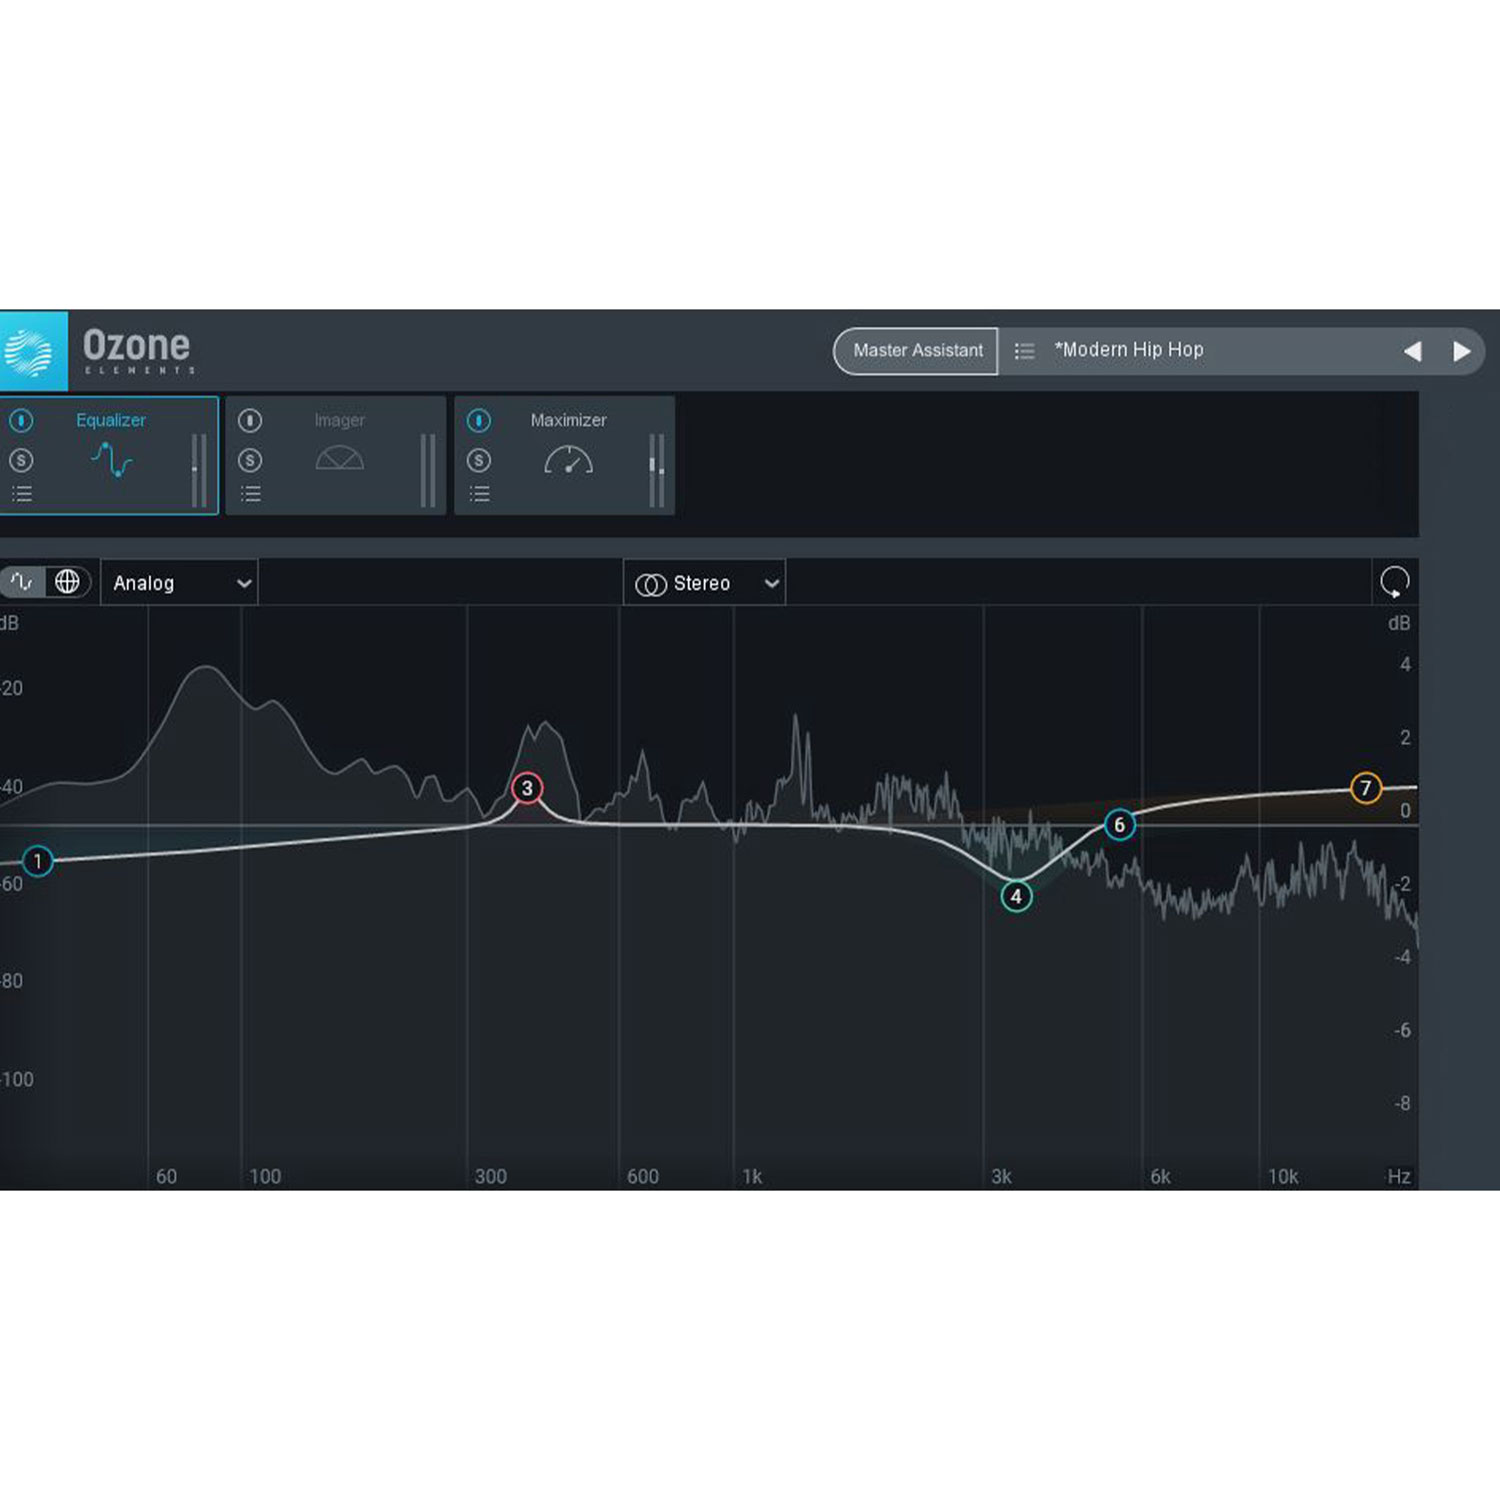Select the *Modern Hip Hop preset name
1500x1500 pixels.
(1128, 350)
